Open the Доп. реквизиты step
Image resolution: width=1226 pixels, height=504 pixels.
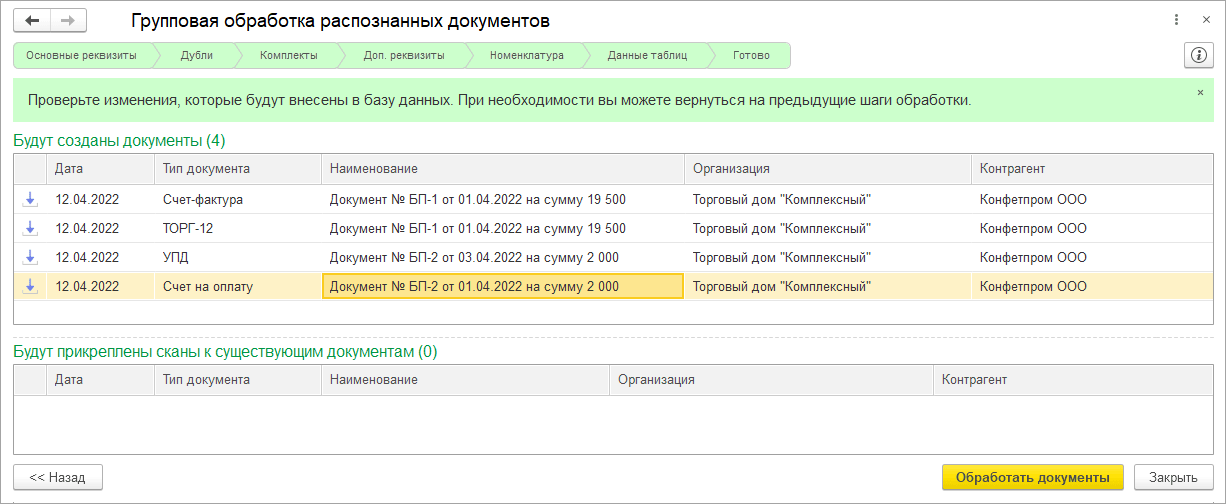tap(404, 56)
